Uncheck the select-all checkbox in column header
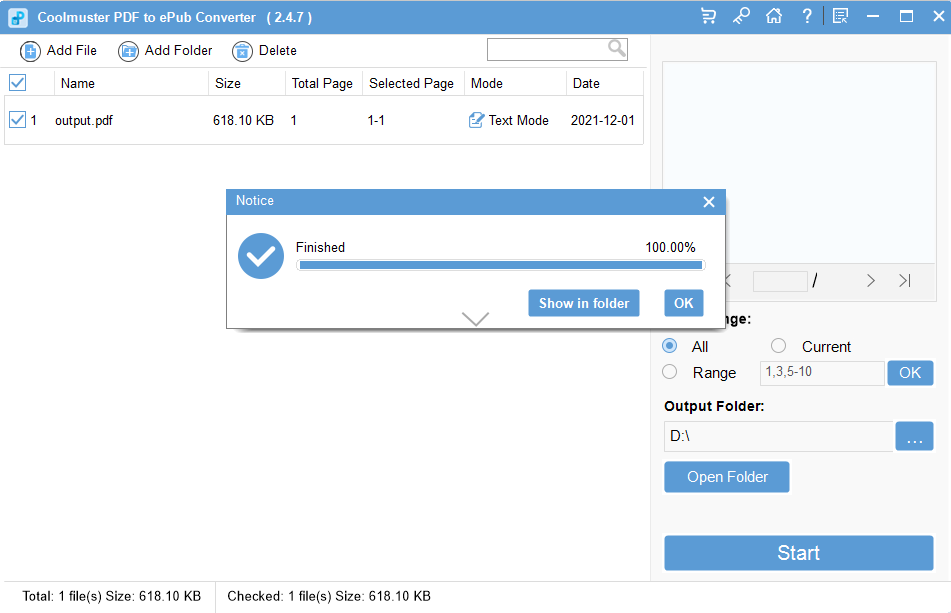 [x=17, y=83]
